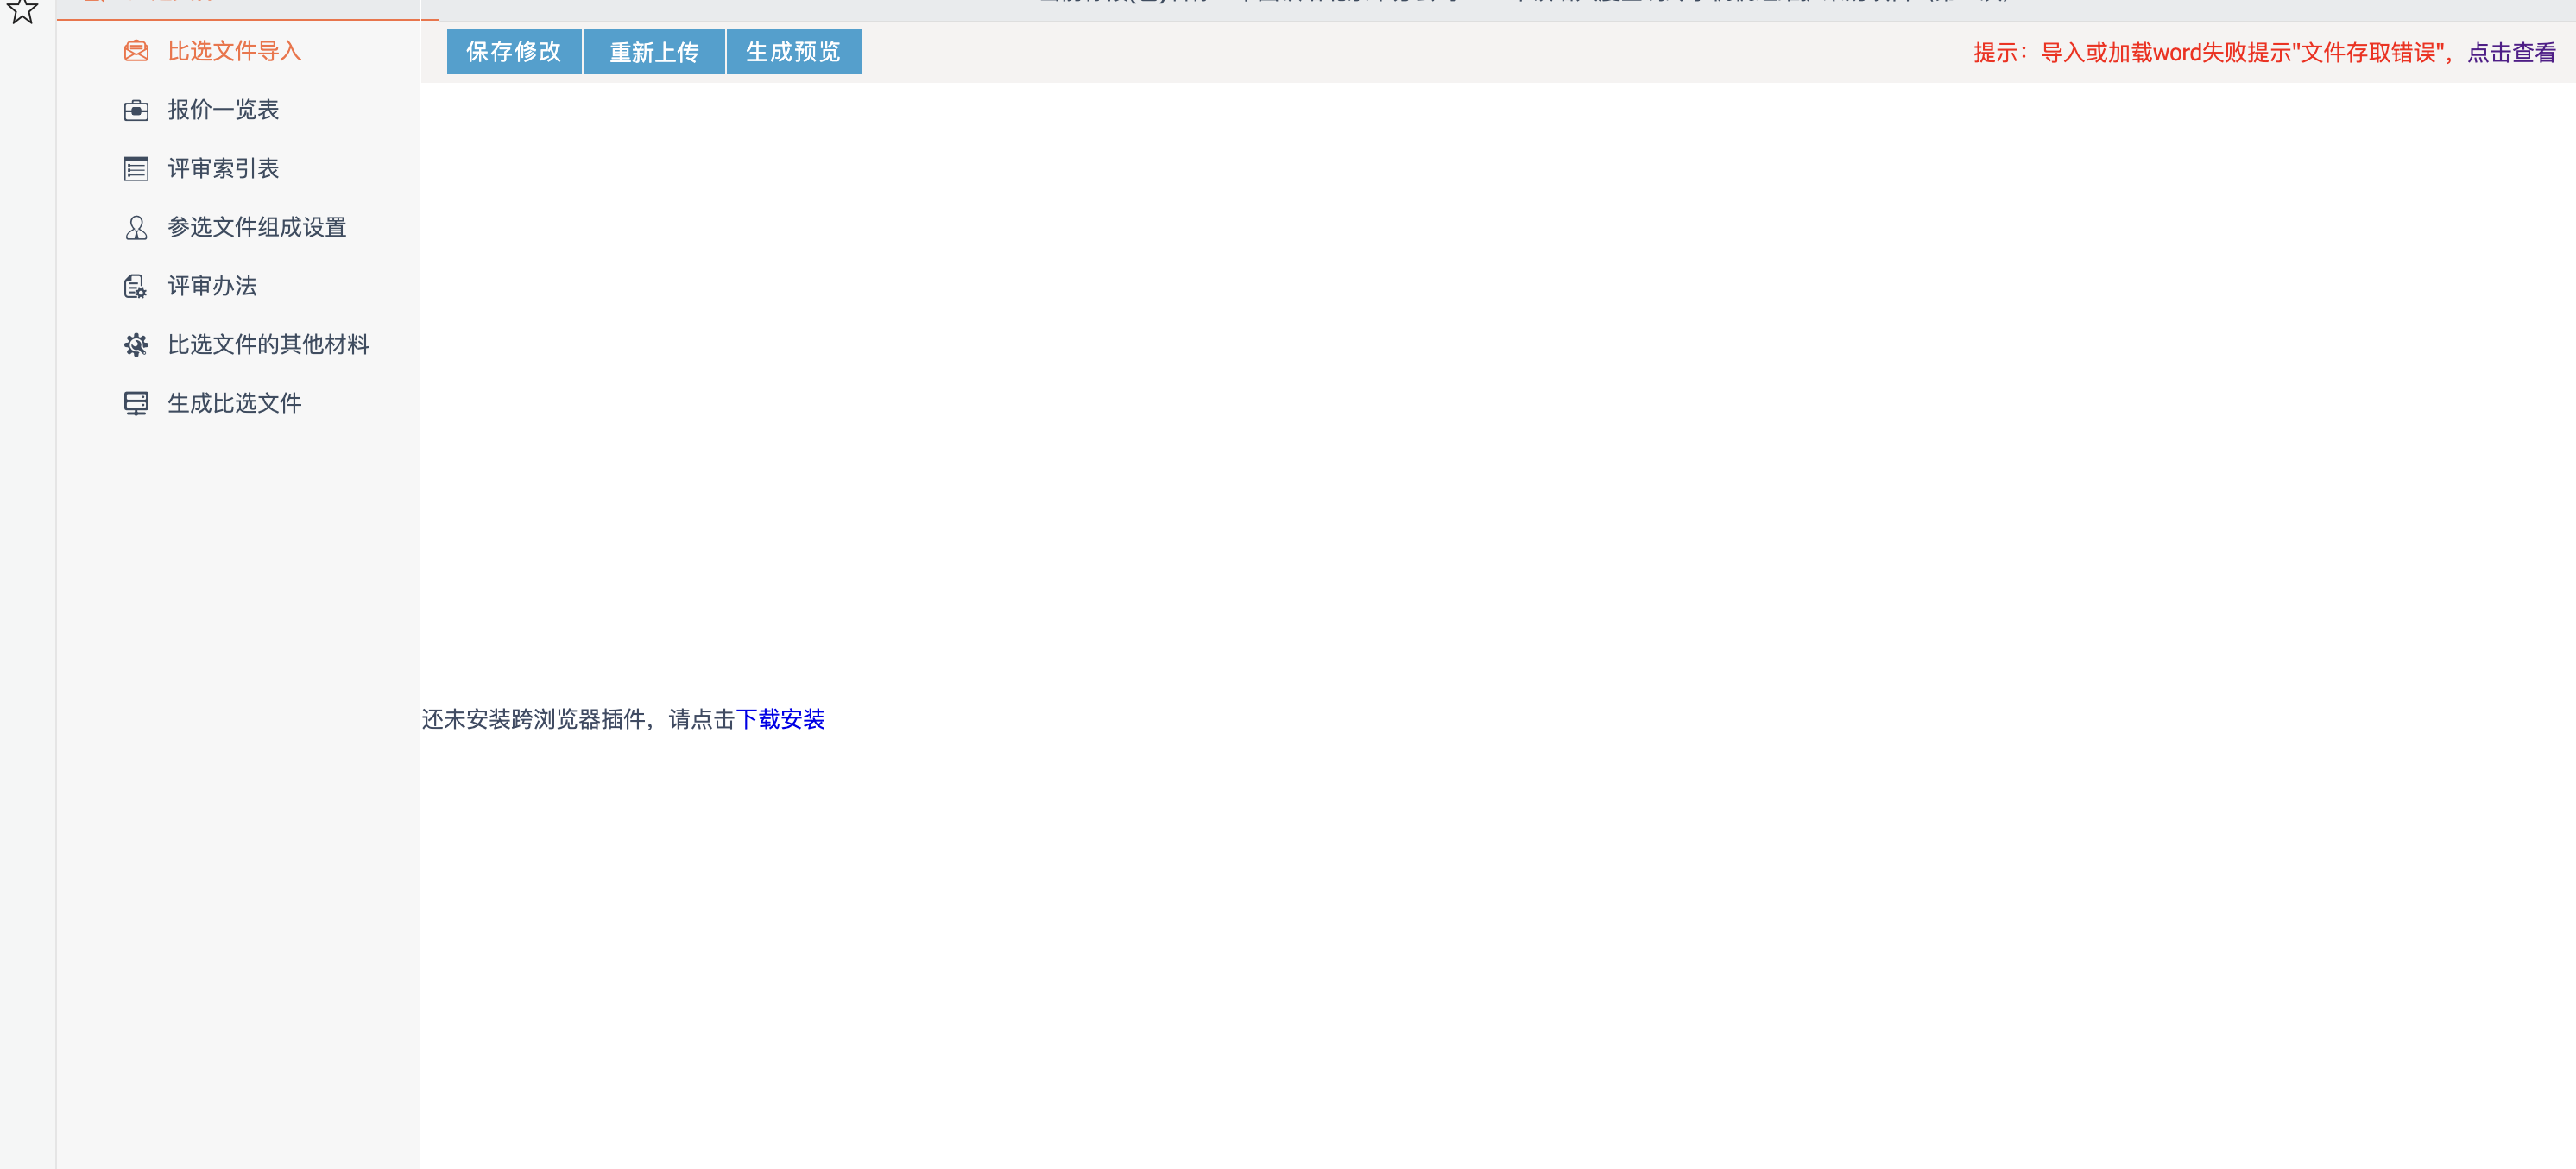Click the document-gear icon beside 评审办法
2576x1169 pixels.
click(136, 287)
